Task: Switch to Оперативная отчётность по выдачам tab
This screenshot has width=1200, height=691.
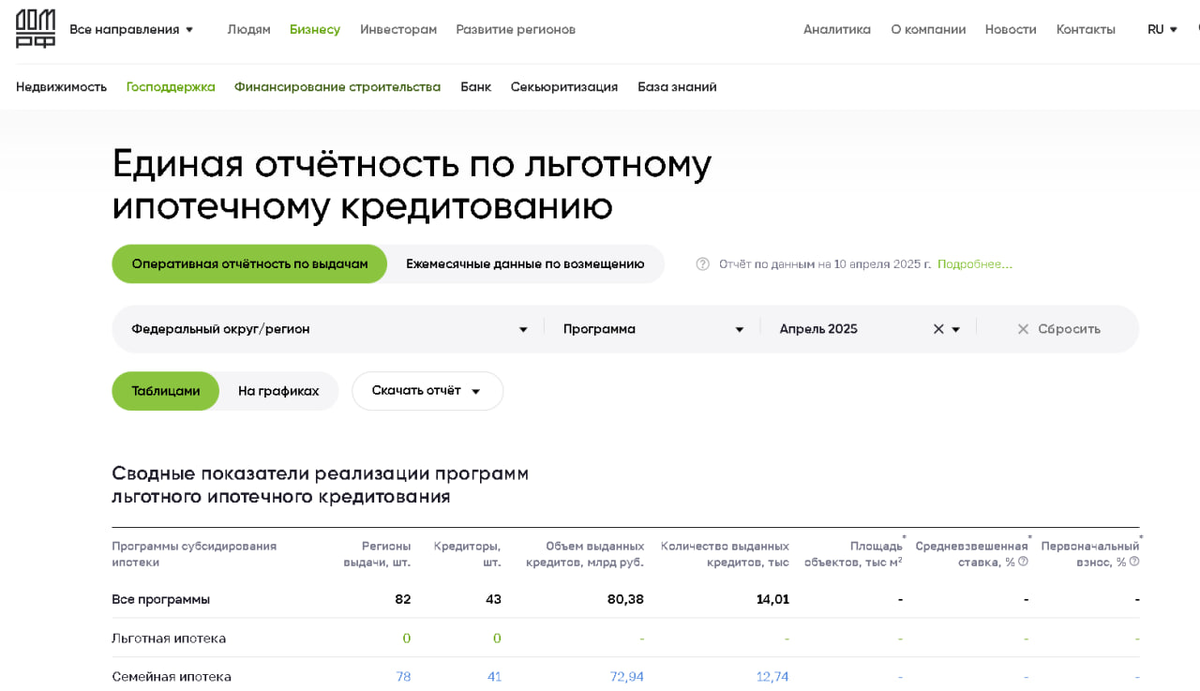Action: click(x=250, y=264)
